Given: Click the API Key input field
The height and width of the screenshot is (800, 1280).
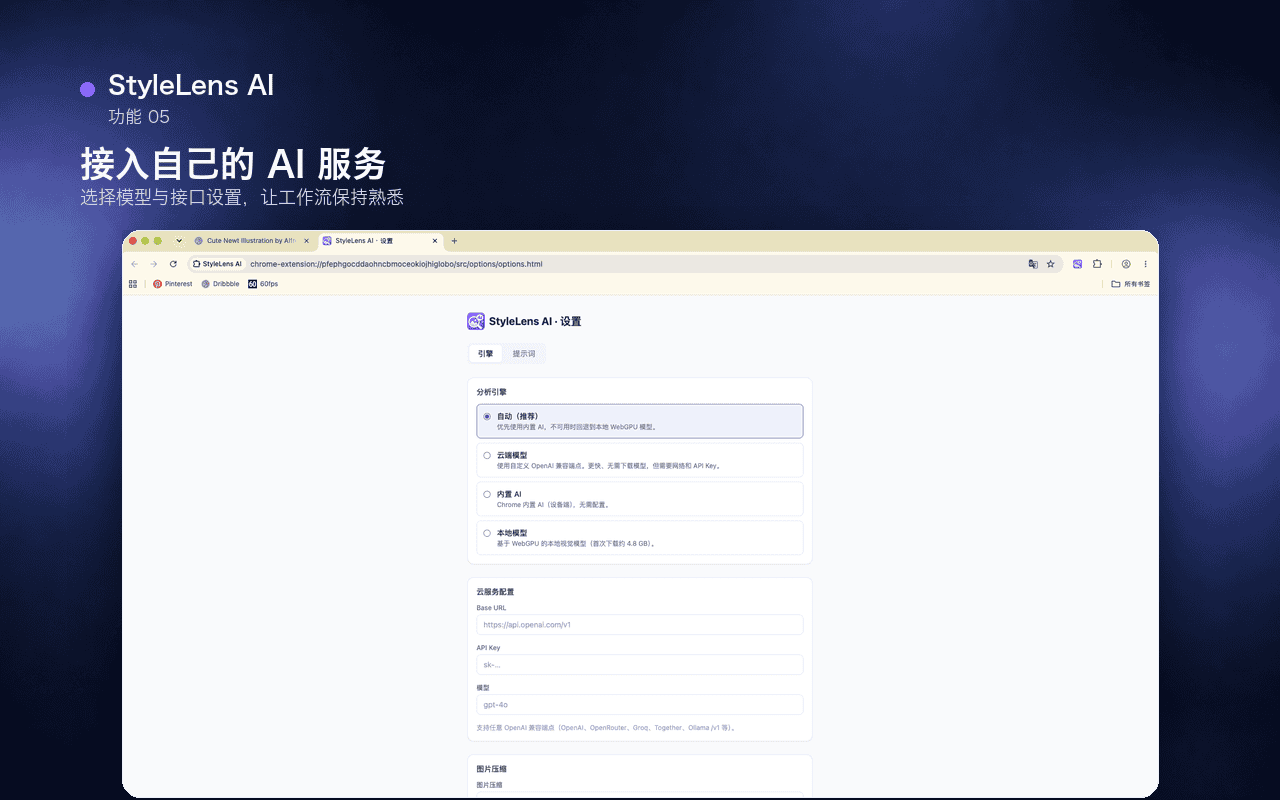Looking at the screenshot, I should click(640, 665).
